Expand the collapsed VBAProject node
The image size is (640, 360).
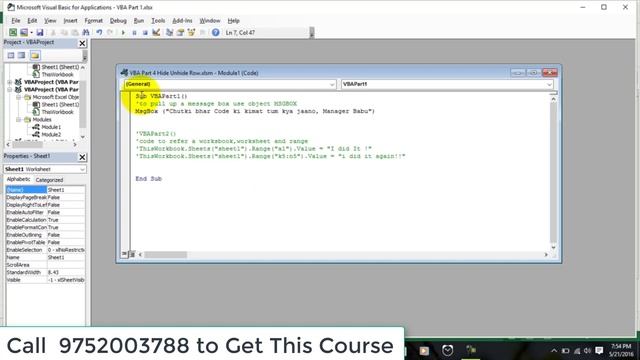point(10,82)
